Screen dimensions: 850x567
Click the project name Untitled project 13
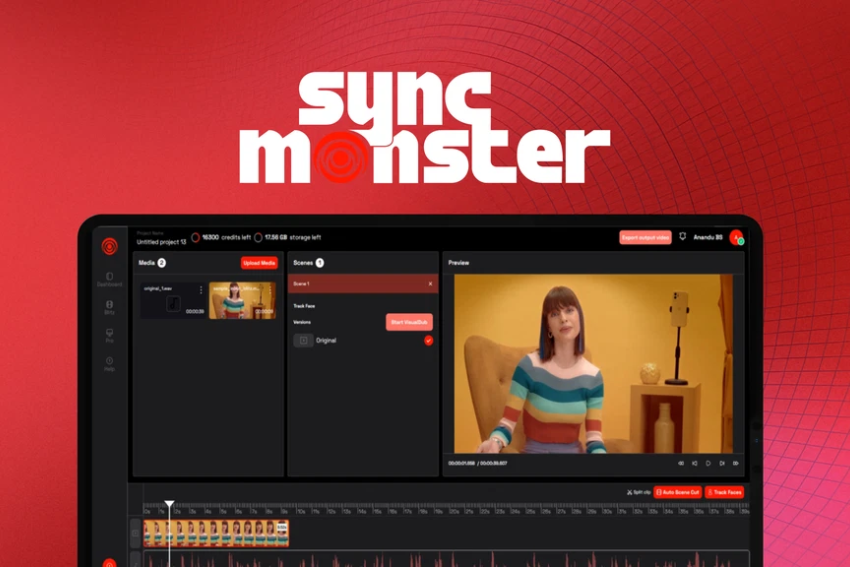162,242
